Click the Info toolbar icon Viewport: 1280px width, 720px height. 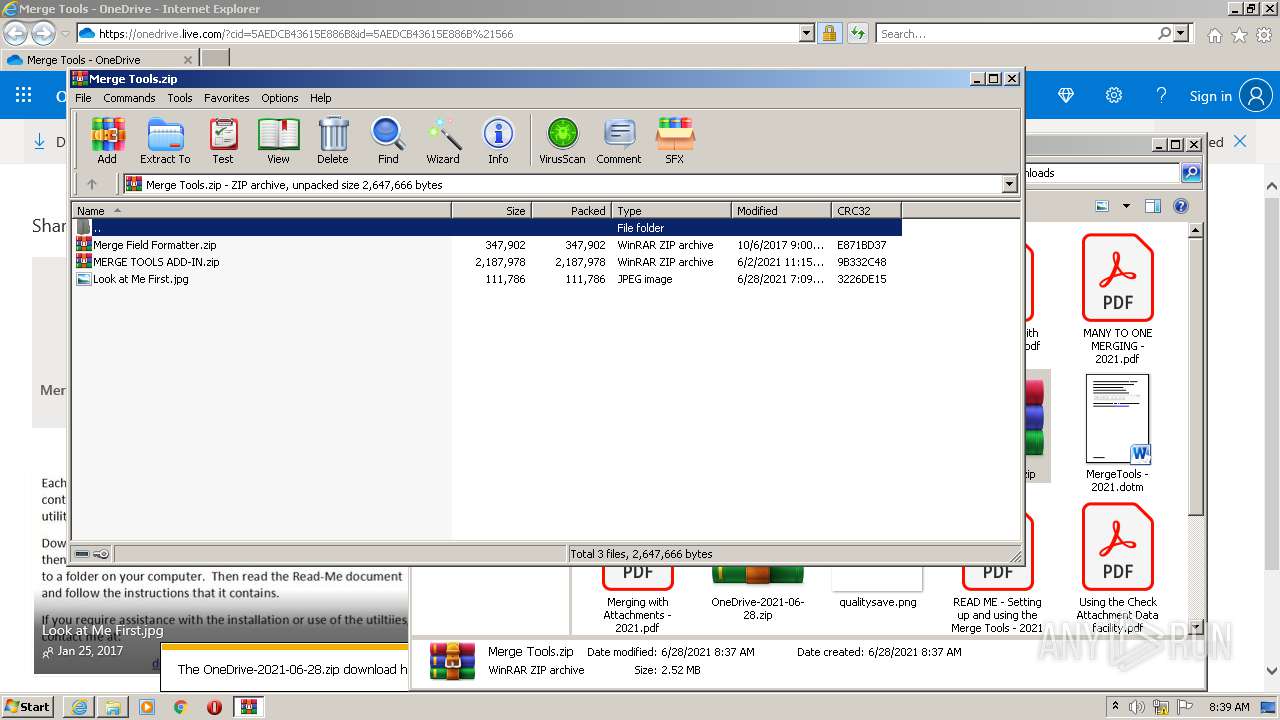498,141
